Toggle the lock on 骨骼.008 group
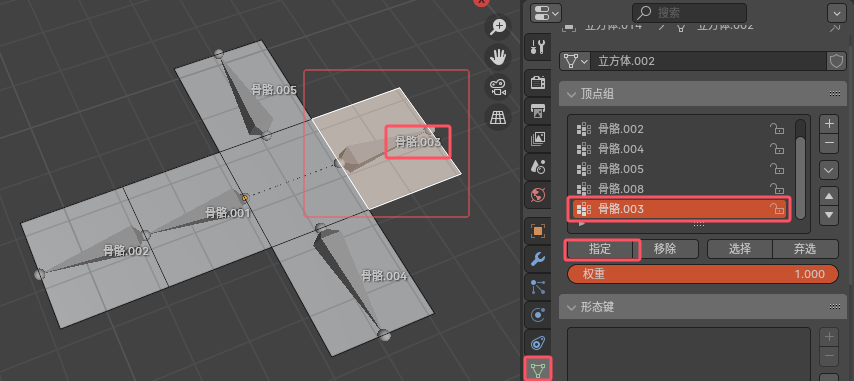 coord(777,189)
